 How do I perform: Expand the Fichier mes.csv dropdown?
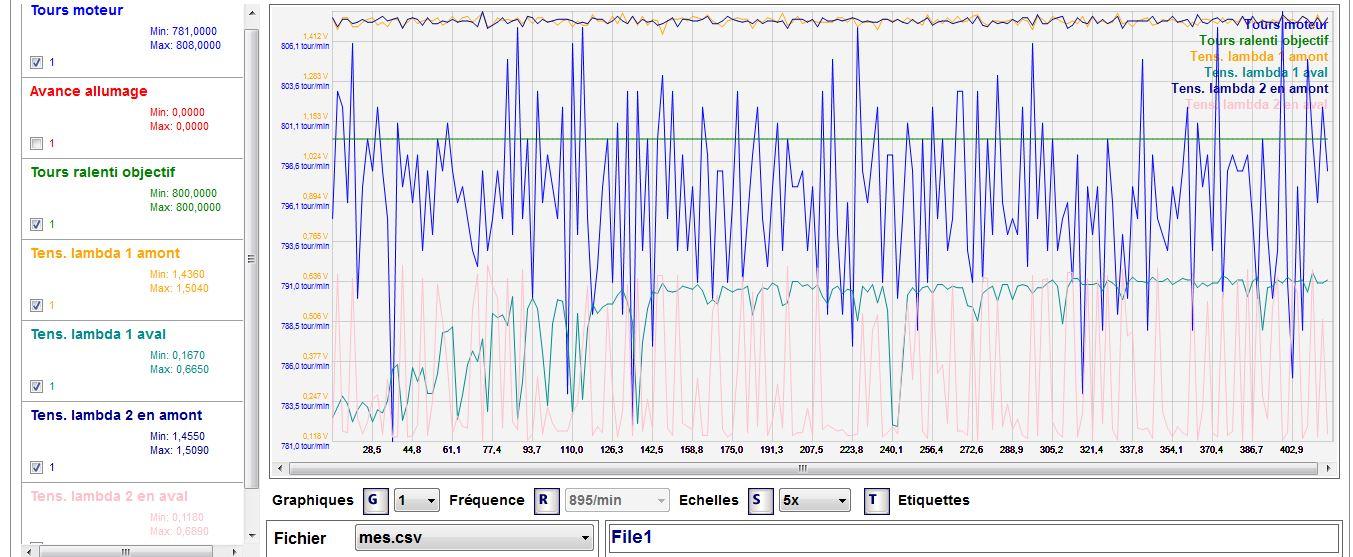tap(475, 538)
